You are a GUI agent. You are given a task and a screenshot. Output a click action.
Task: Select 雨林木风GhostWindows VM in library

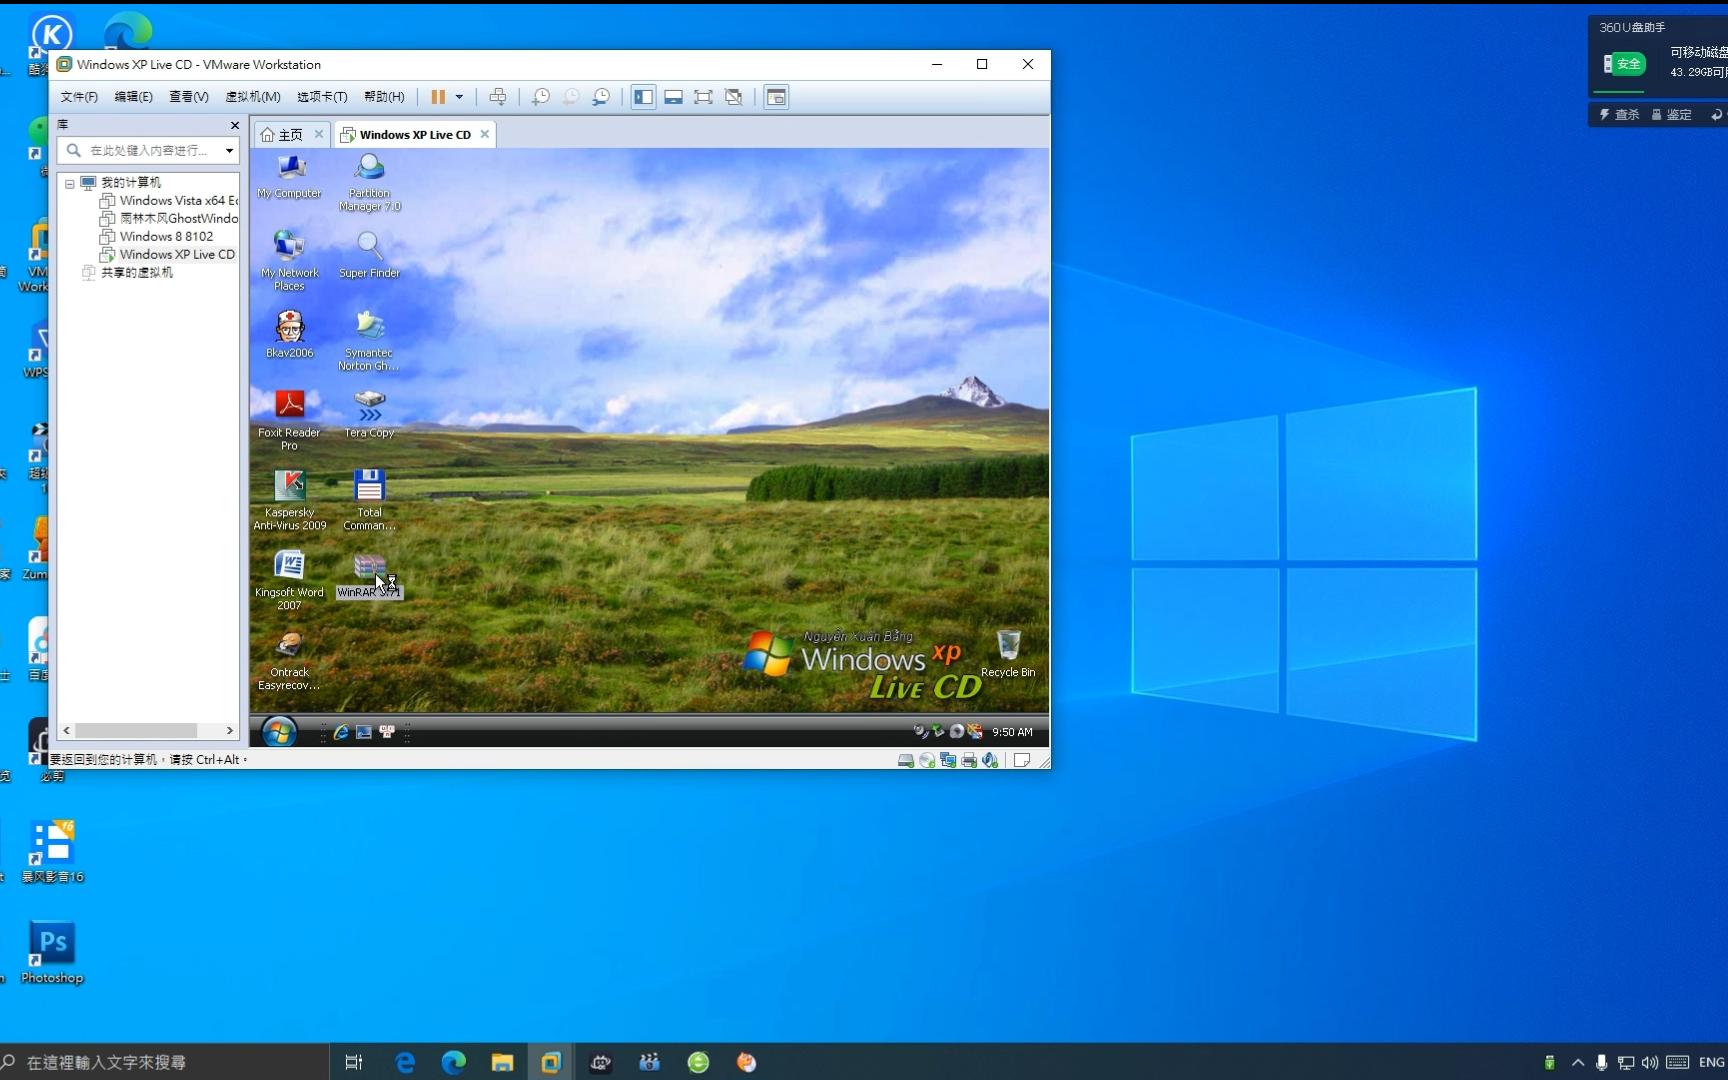(x=169, y=219)
